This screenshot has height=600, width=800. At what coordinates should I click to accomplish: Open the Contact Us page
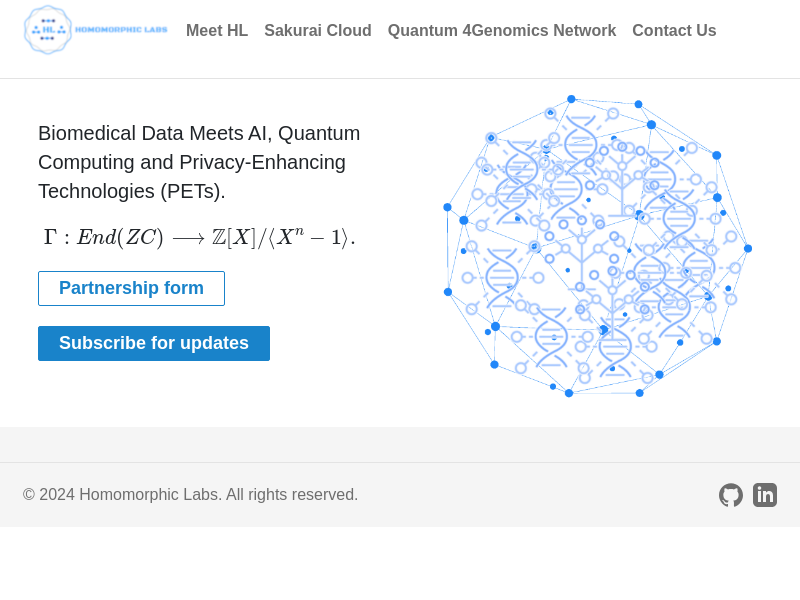tap(674, 31)
